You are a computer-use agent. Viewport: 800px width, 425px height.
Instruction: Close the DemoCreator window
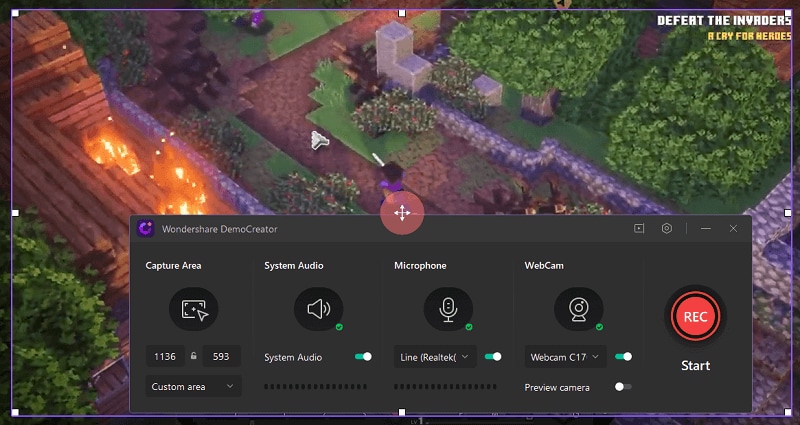pos(733,229)
